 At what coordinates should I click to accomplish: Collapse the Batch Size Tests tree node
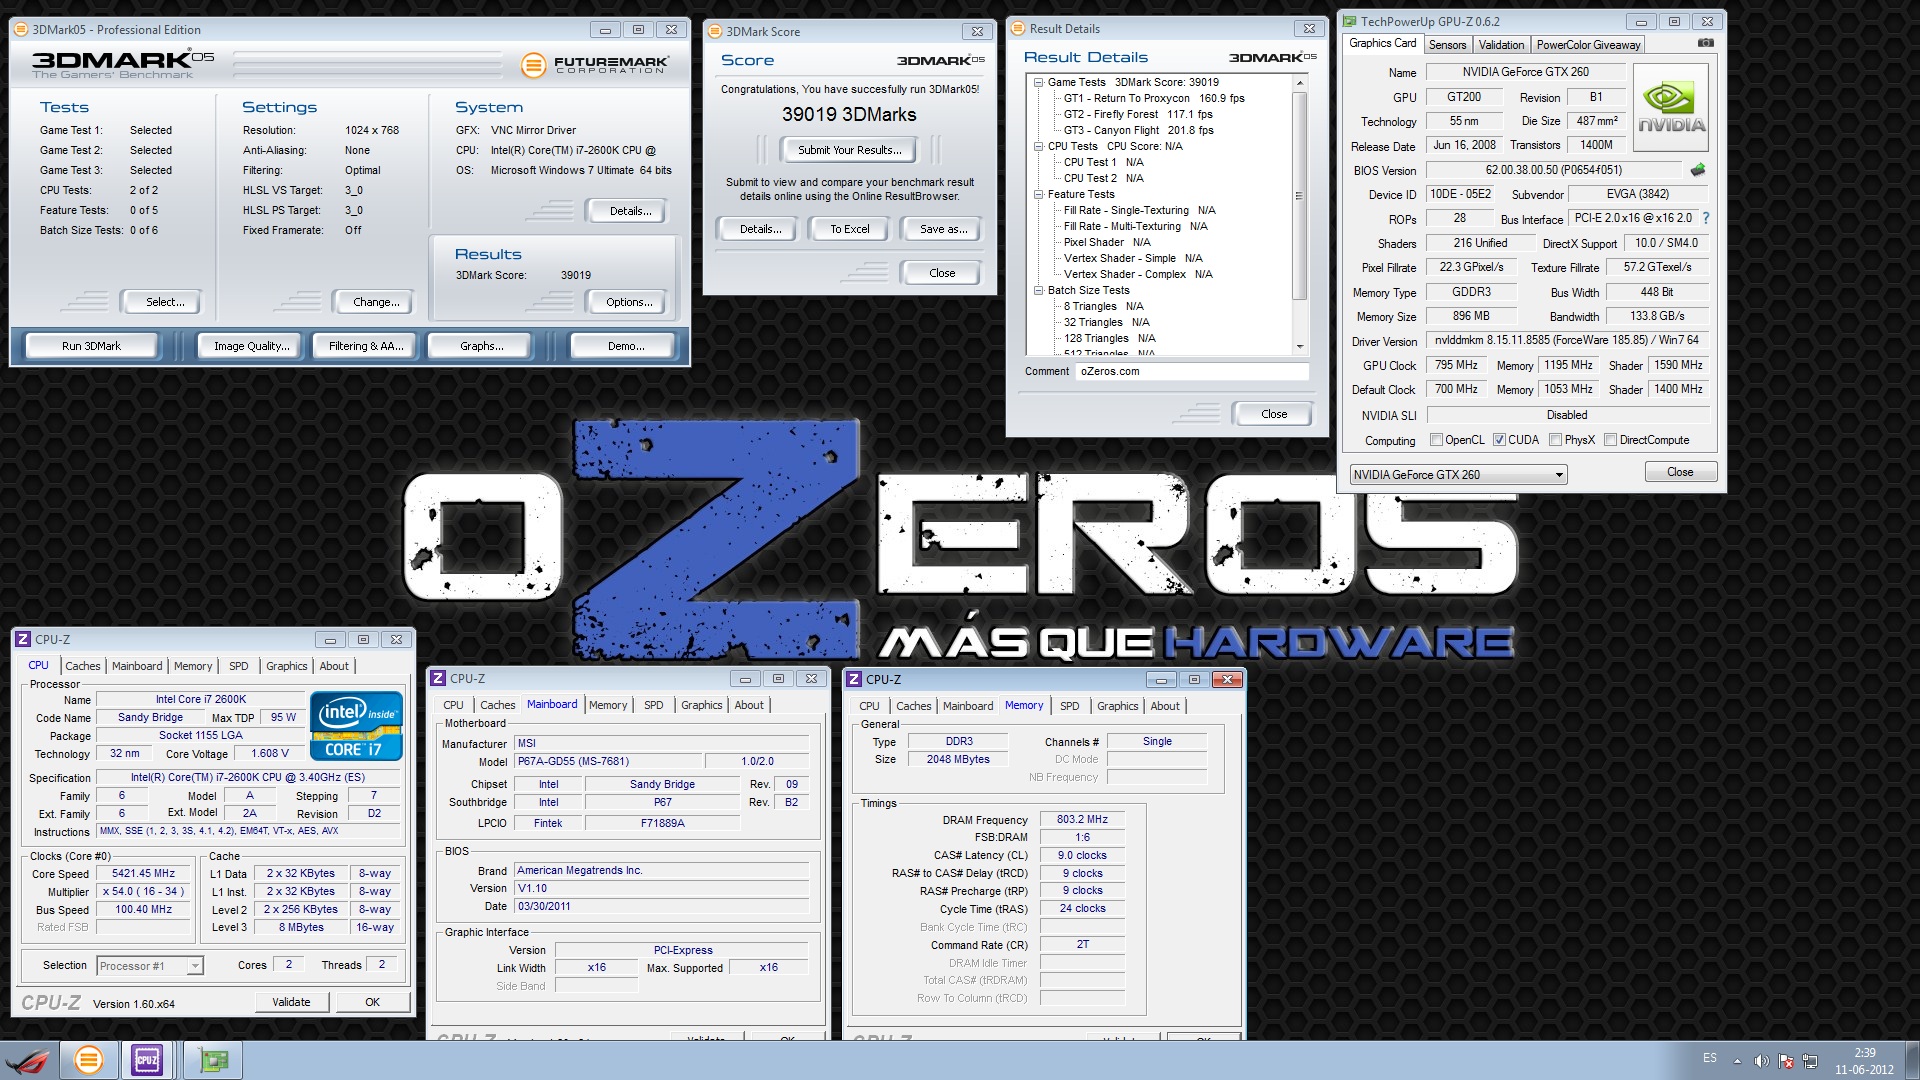[x=1039, y=291]
